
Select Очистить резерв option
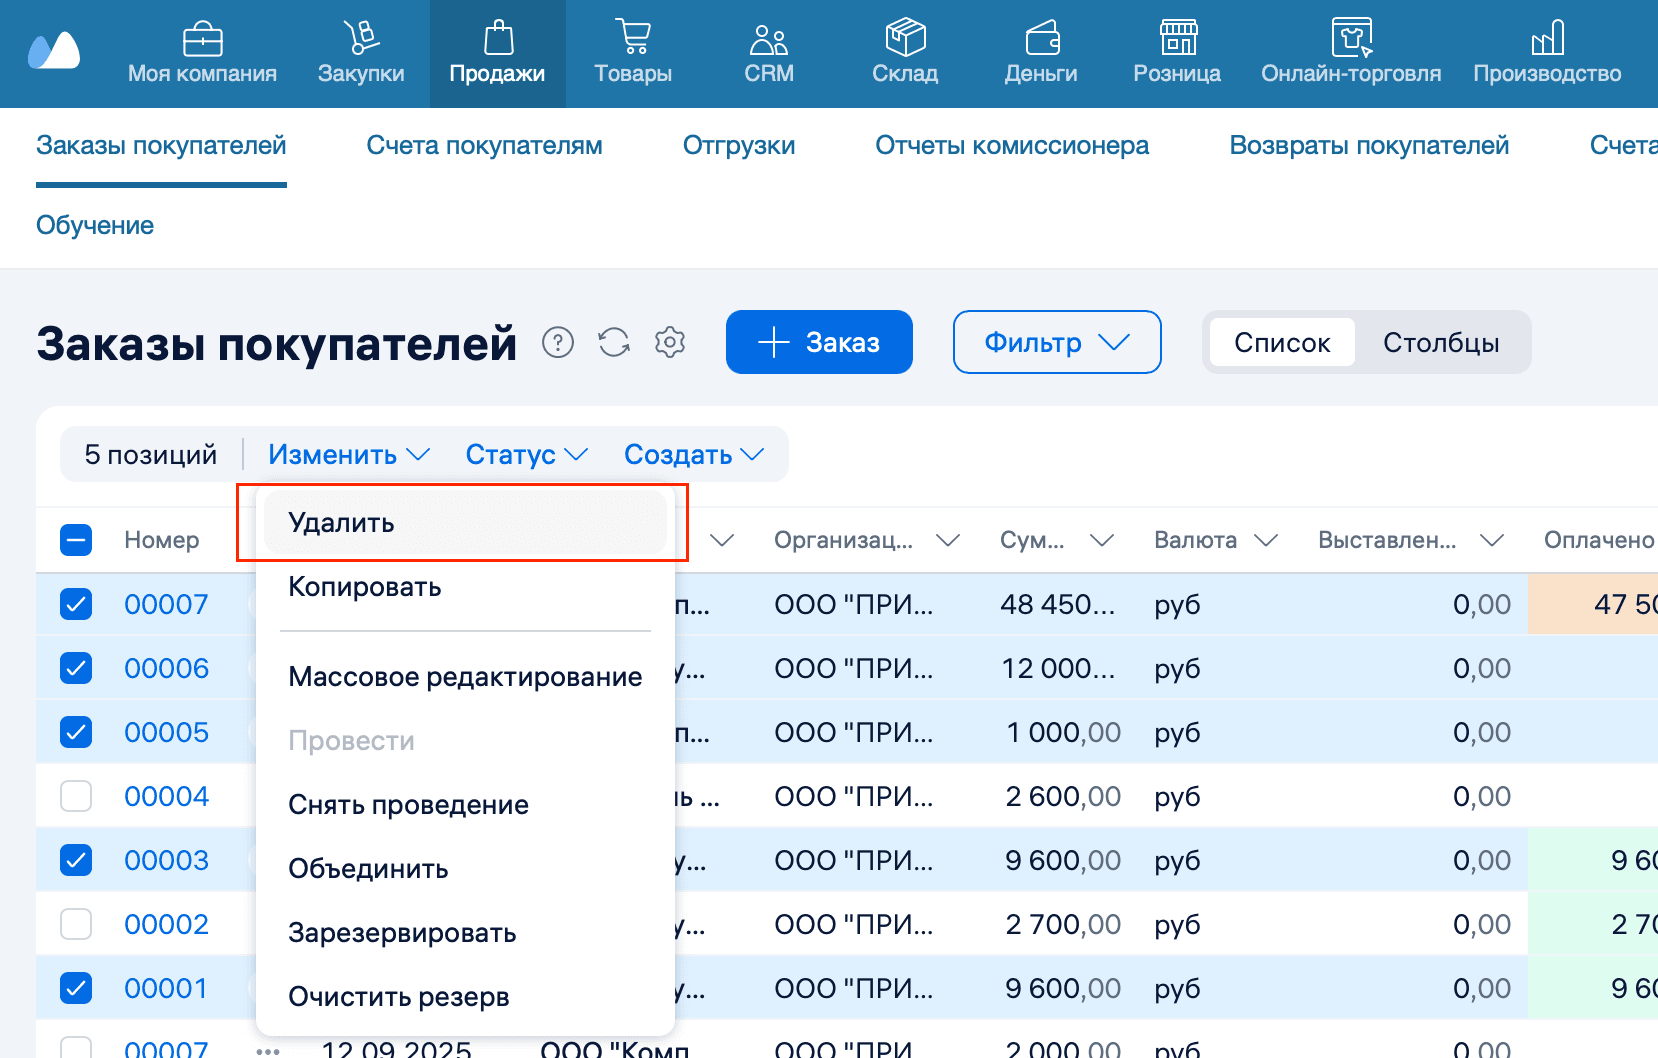click(x=465, y=997)
